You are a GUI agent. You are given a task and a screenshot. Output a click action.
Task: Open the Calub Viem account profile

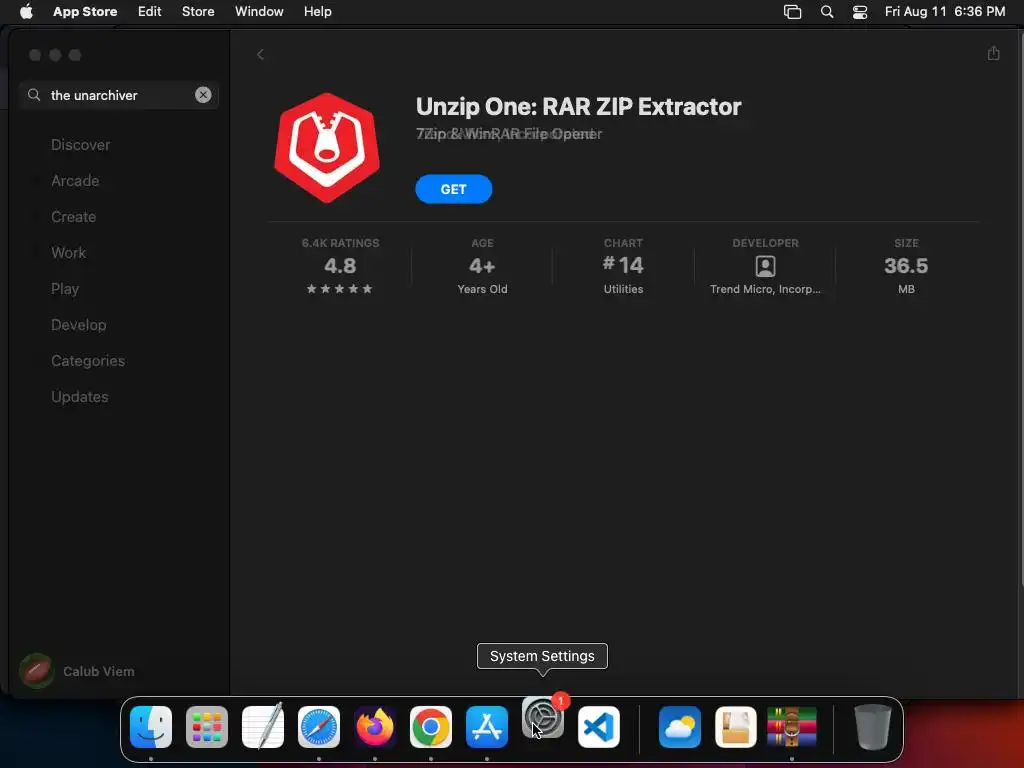[x=78, y=671]
